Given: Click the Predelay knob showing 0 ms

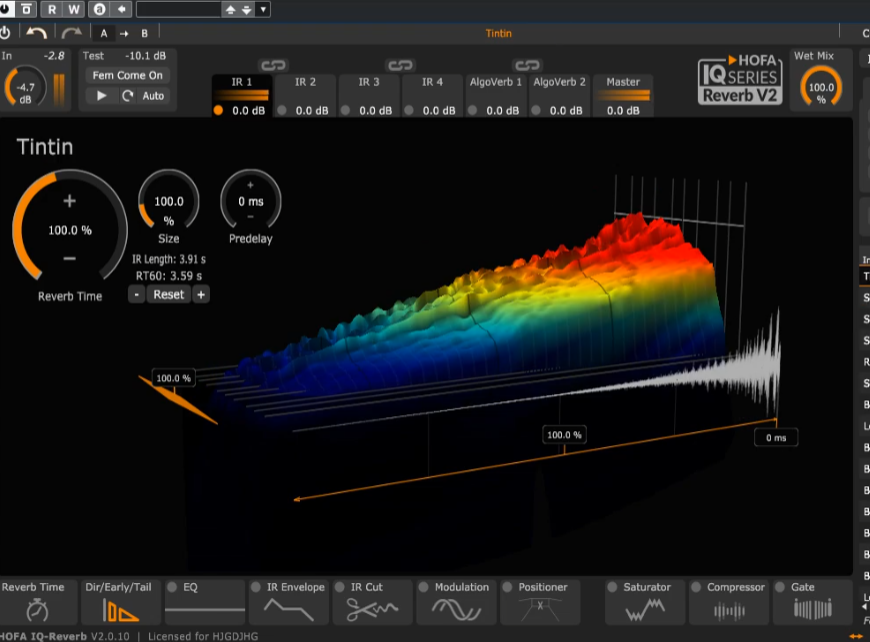Looking at the screenshot, I should click(x=251, y=200).
